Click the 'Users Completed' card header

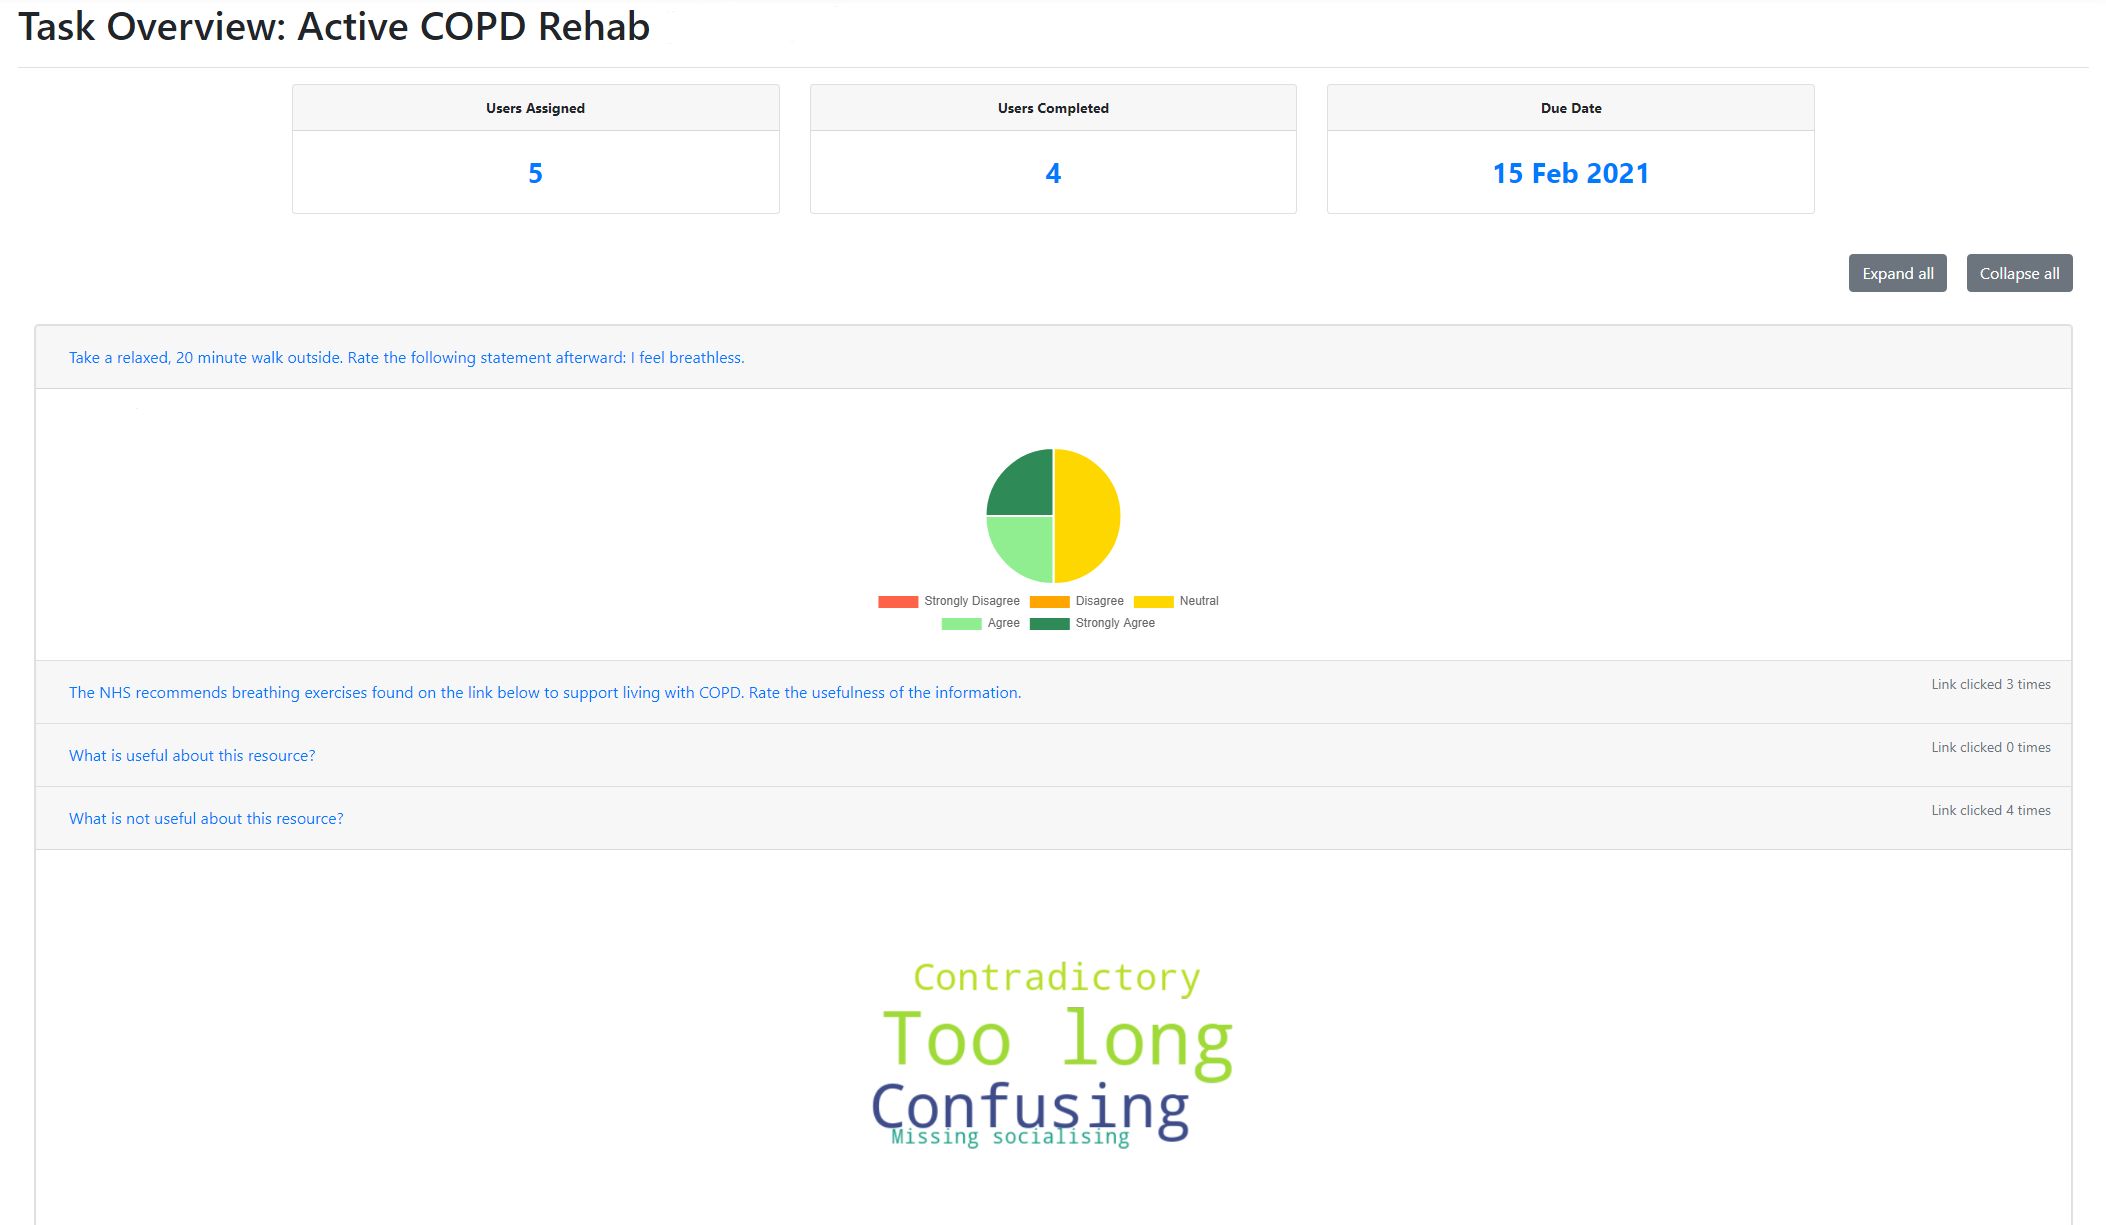(x=1053, y=108)
